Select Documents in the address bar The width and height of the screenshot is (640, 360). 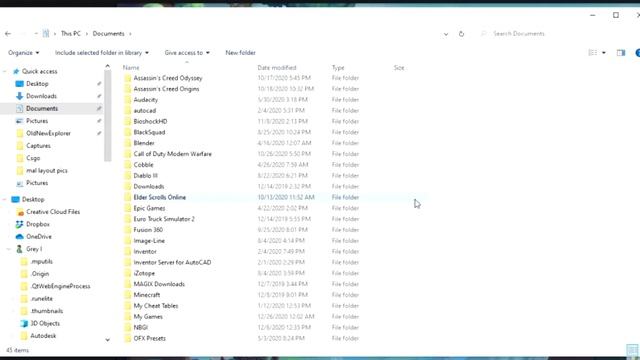coord(108,34)
